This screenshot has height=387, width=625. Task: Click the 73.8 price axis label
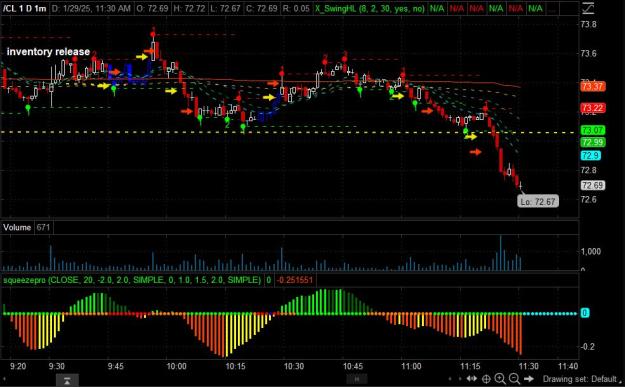(x=589, y=24)
